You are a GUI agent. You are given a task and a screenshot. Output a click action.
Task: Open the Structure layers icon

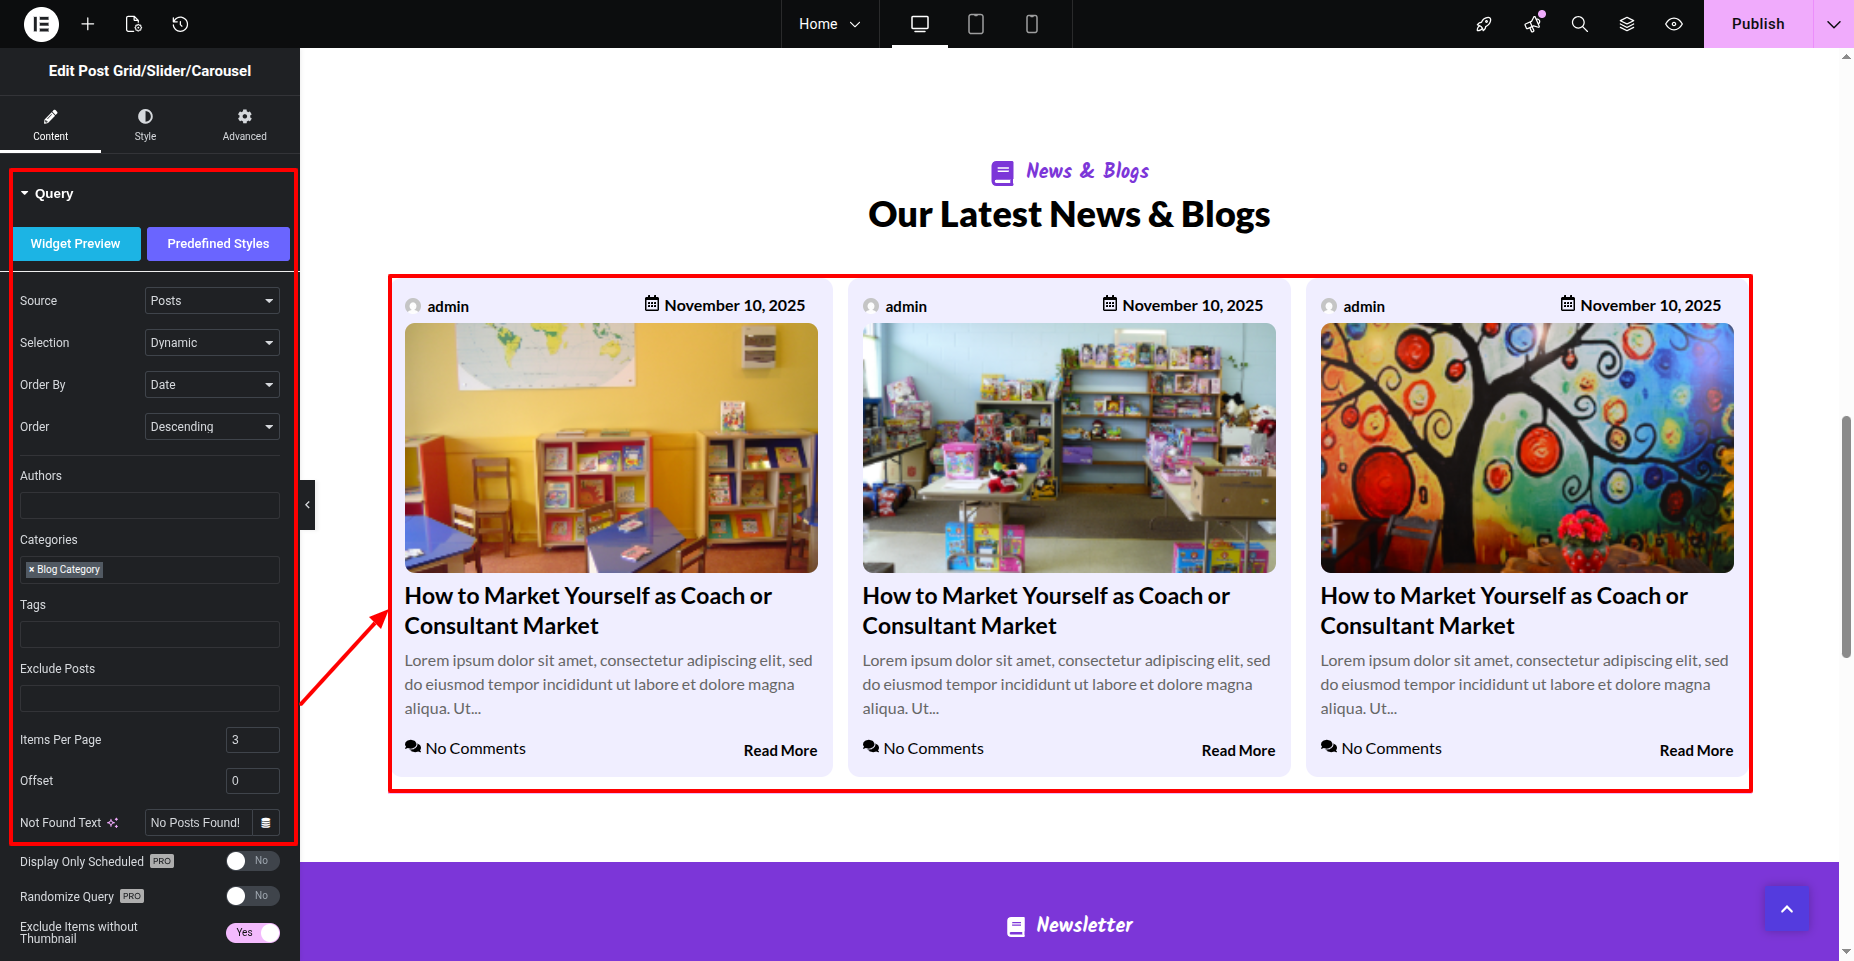1627,24
